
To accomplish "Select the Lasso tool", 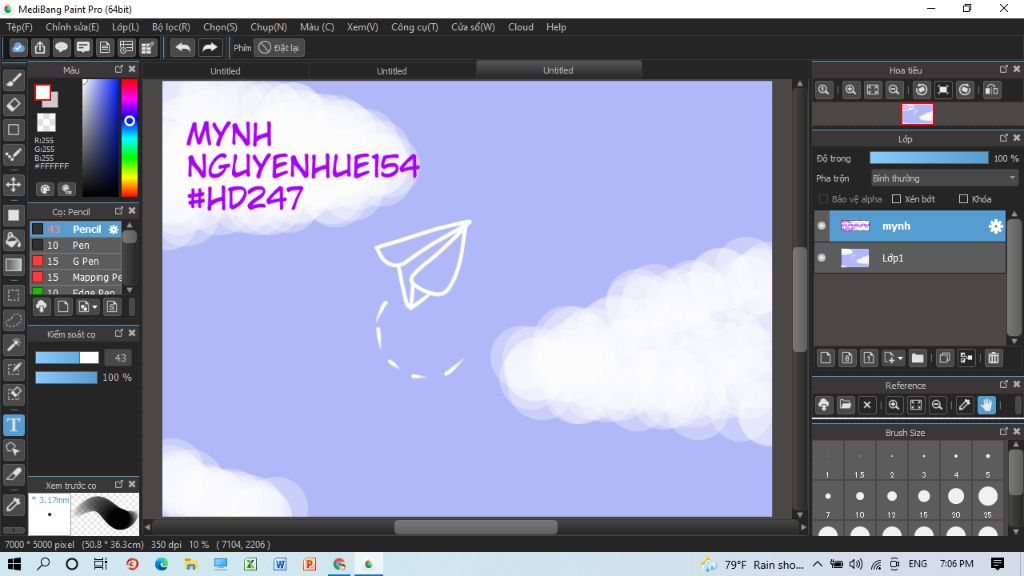I will click(x=14, y=320).
